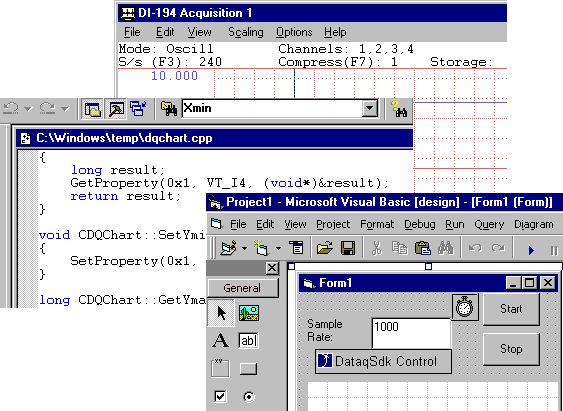Click the Start button on Form1
This screenshot has width=563, height=411.
[511, 309]
